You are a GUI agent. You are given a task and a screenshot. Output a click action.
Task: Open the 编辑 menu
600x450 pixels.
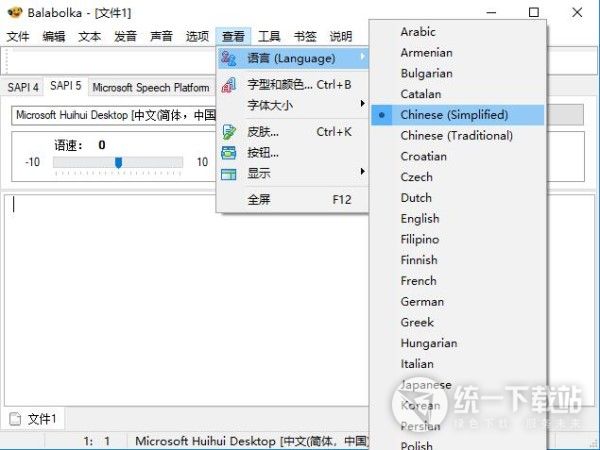[x=54, y=36]
